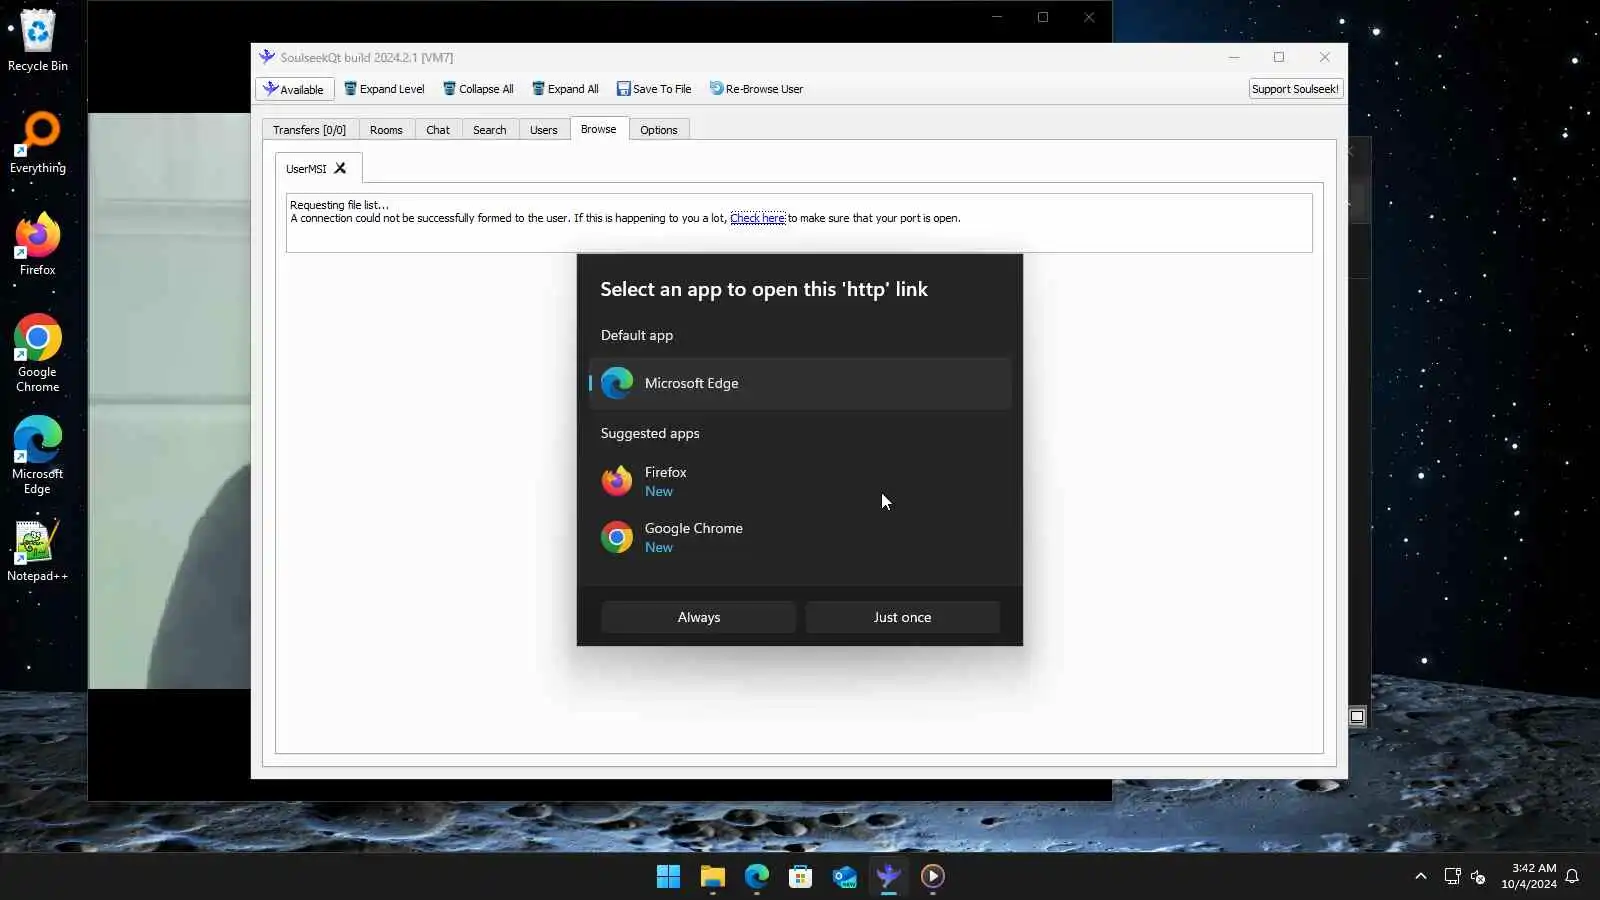Open the clock showing 3:42 AM
This screenshot has height=900, width=1600.
[x=1529, y=876]
